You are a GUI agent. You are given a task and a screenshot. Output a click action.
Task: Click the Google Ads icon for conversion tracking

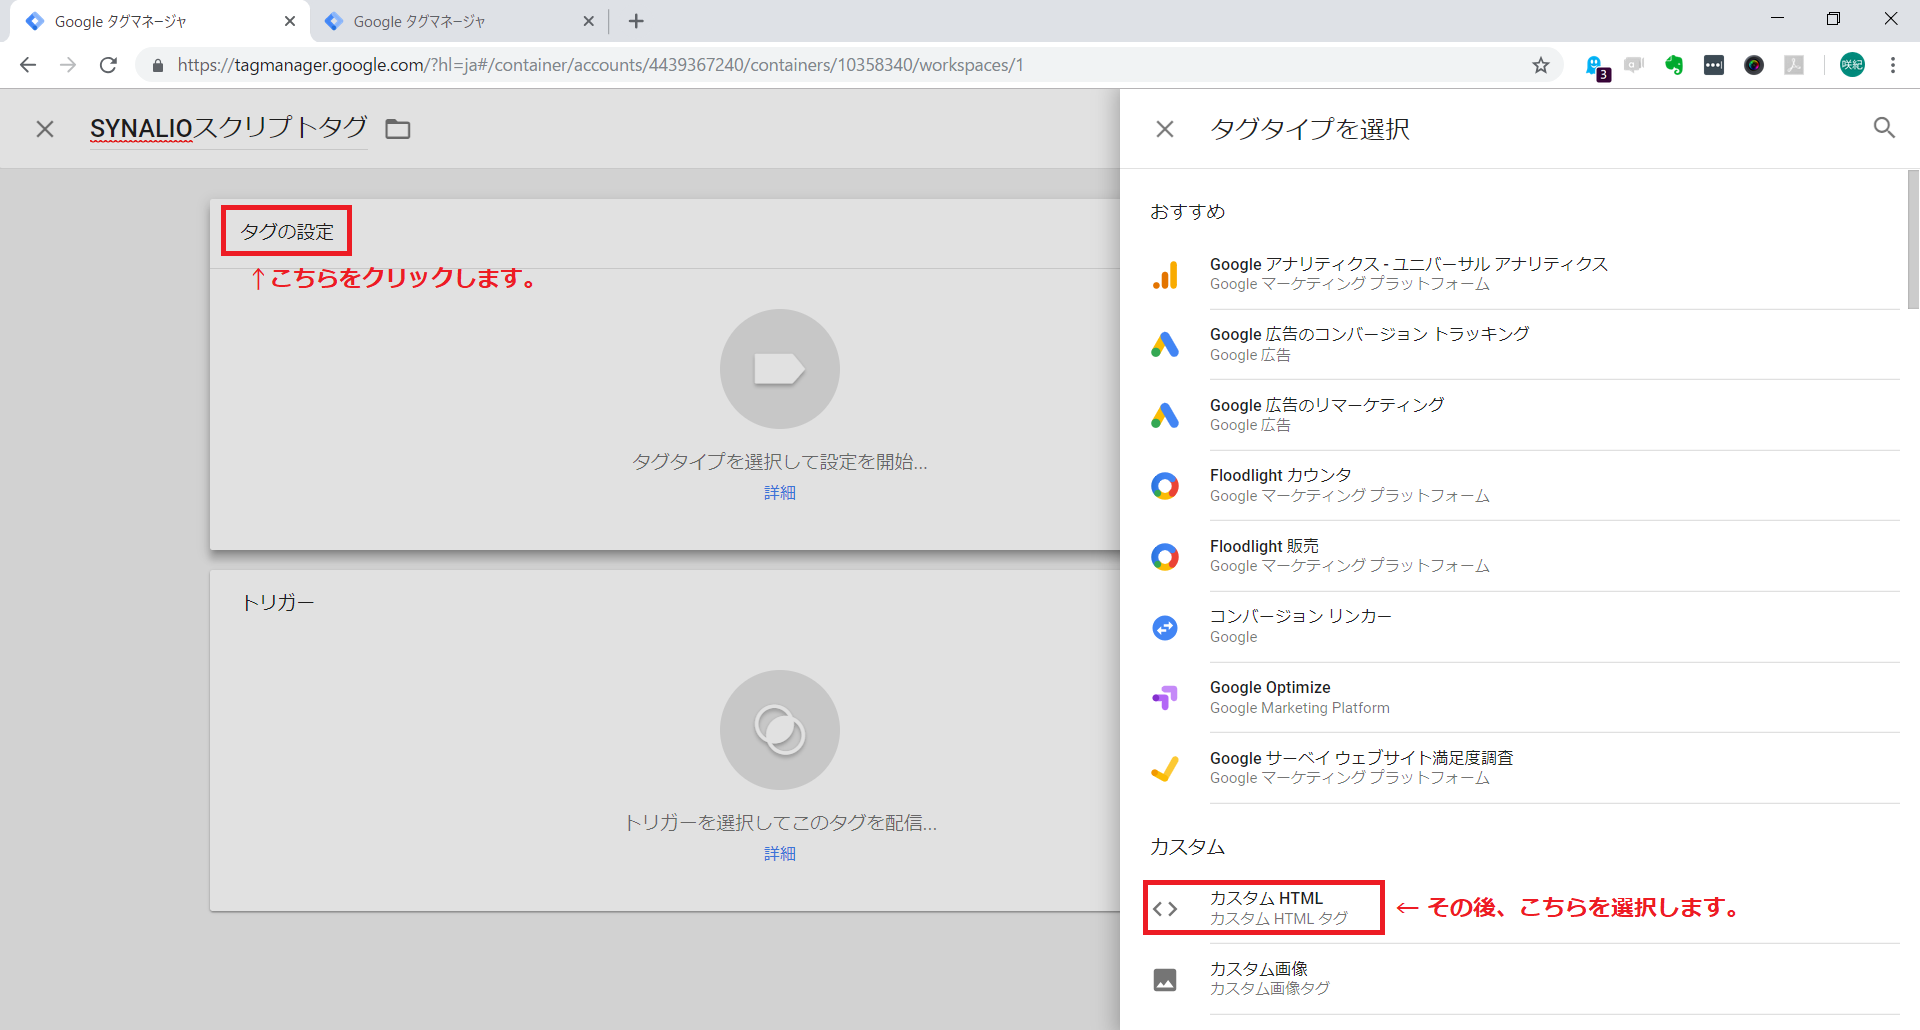pyautogui.click(x=1165, y=345)
